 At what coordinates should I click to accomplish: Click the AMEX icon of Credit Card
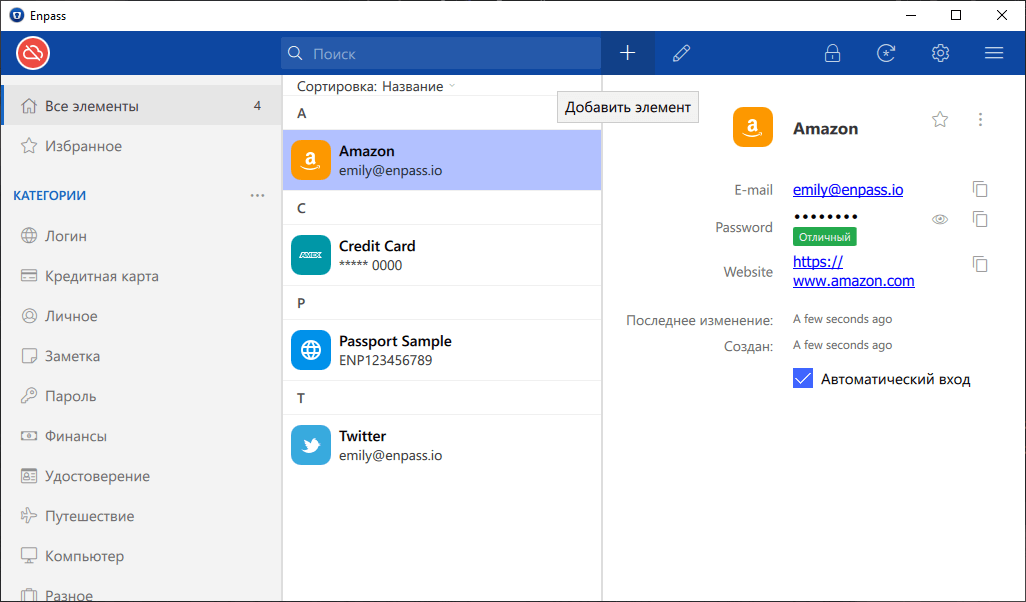click(x=311, y=255)
